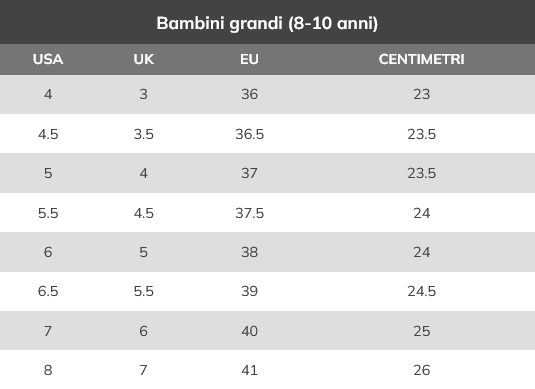
Task: Select the 26 centimetri cell
Action: point(422,370)
